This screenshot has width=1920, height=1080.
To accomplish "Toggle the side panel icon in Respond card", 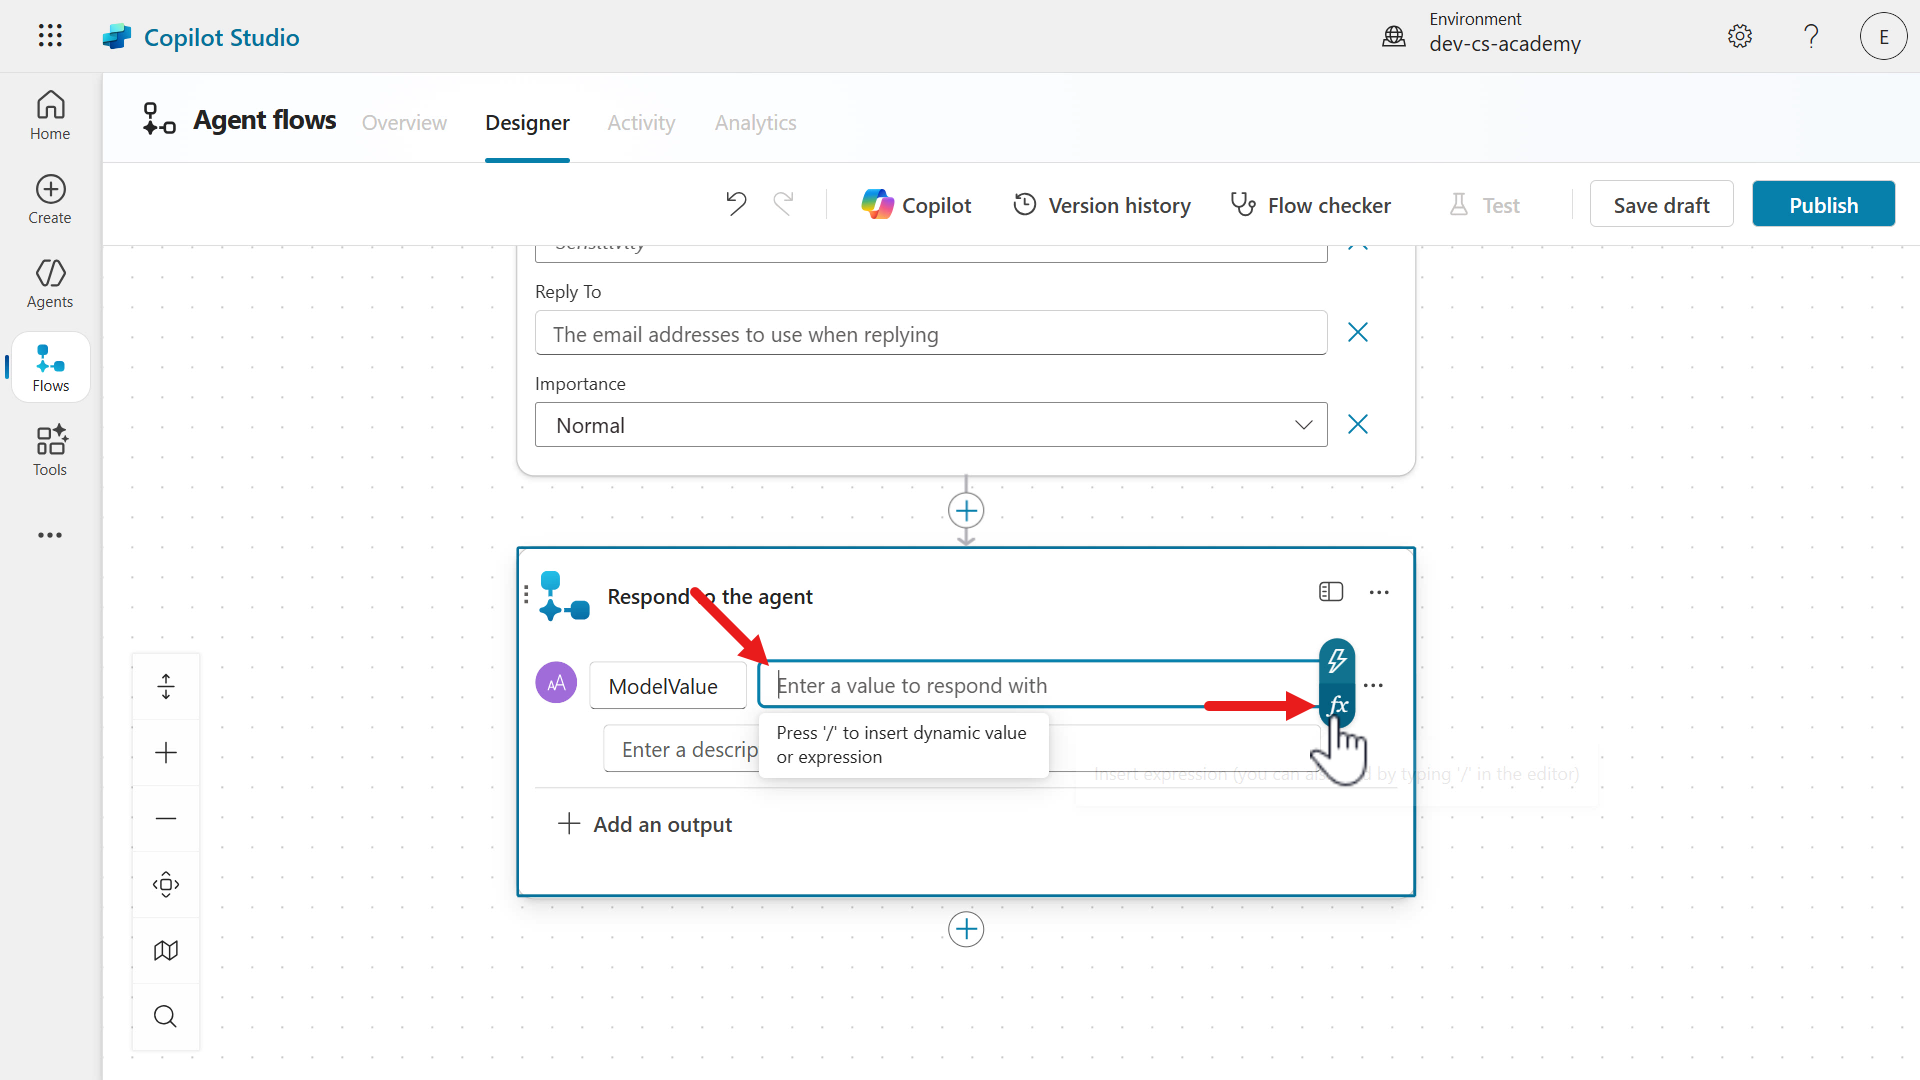I will click(1330, 592).
